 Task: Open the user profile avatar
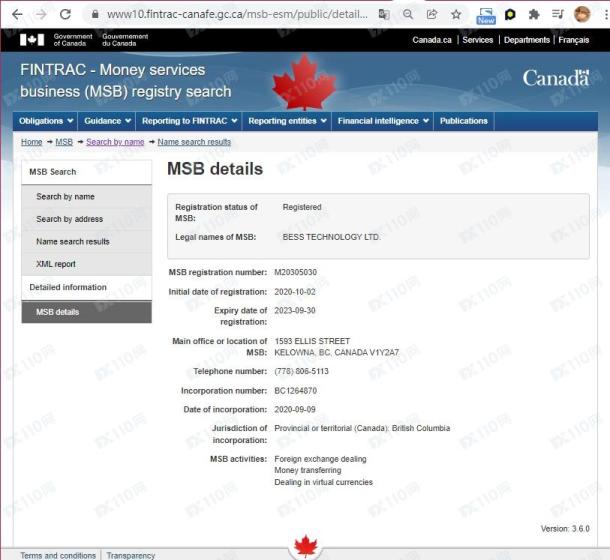click(x=582, y=14)
